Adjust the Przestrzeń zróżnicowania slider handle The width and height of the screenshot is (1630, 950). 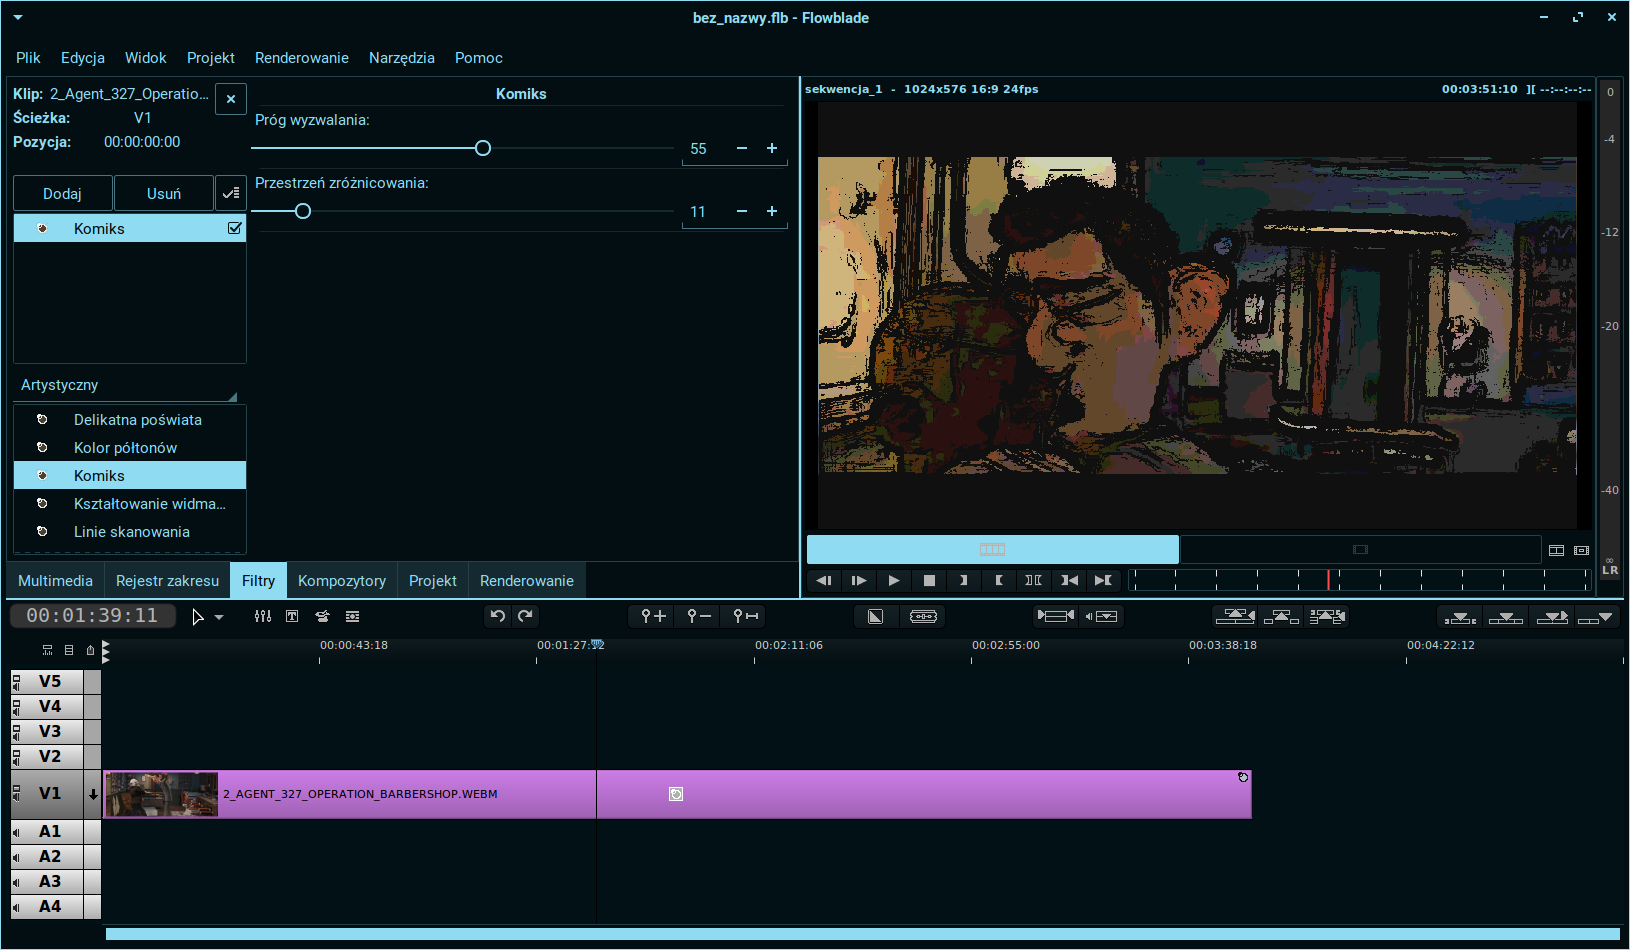(x=303, y=211)
